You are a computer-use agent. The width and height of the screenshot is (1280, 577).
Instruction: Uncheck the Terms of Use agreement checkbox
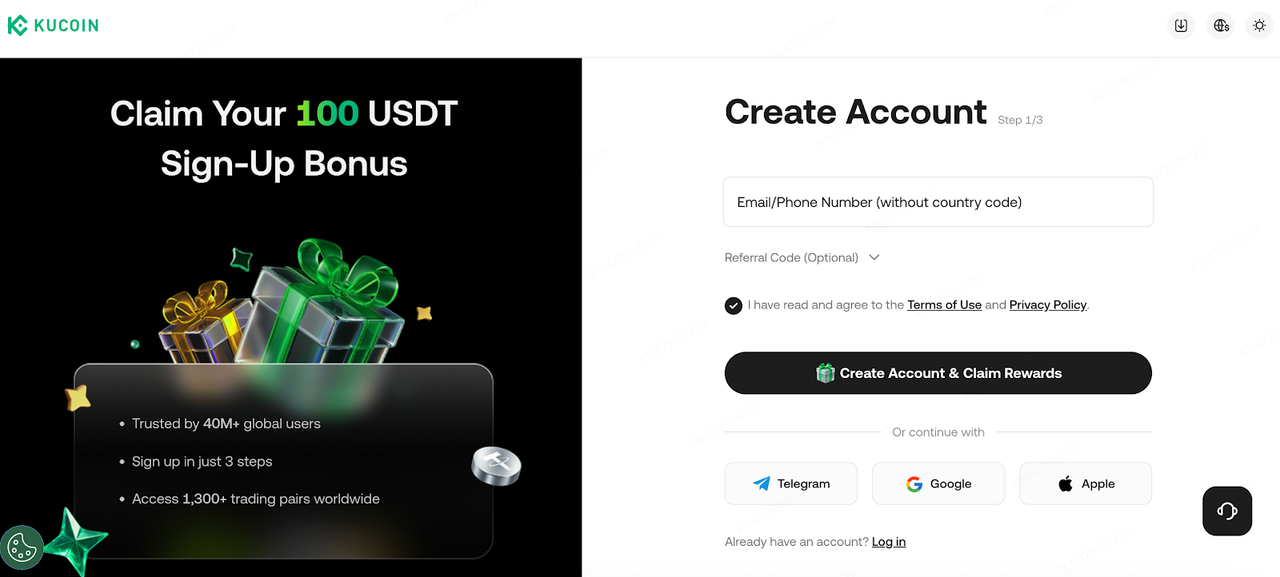(x=733, y=305)
